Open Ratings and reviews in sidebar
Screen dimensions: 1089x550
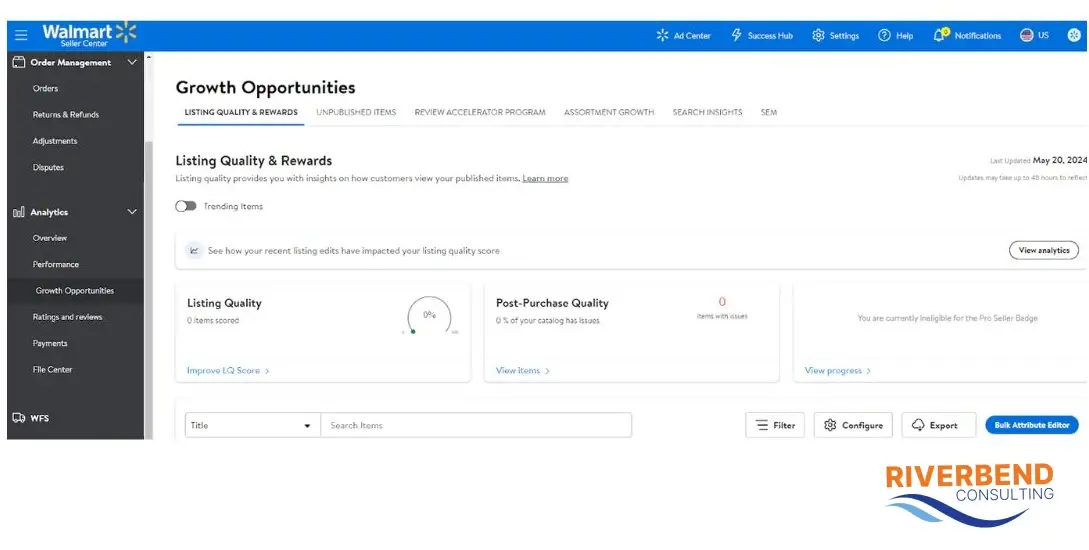click(67, 317)
